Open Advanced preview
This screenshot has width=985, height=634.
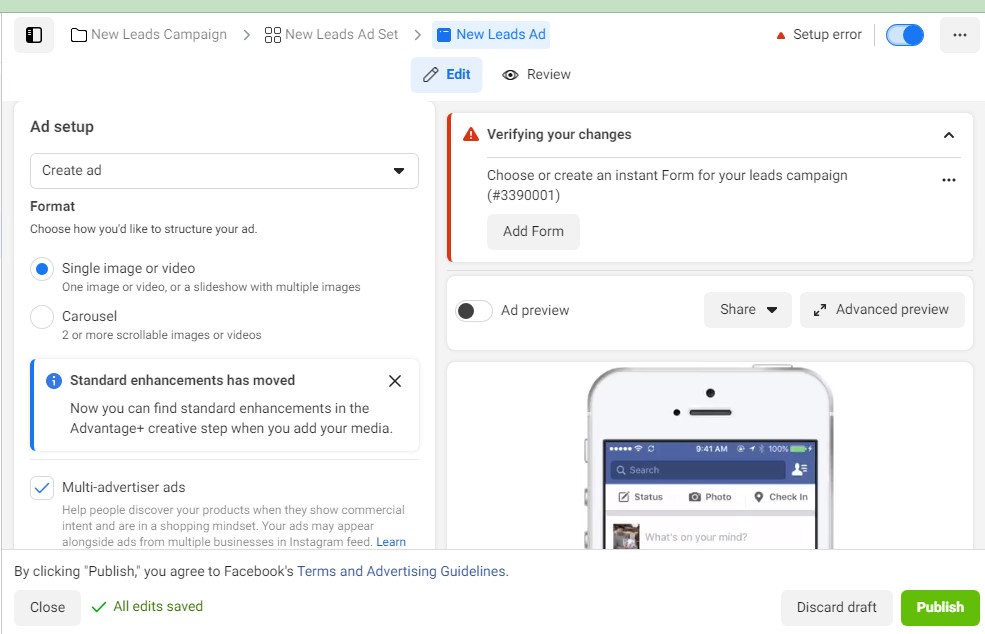882,310
